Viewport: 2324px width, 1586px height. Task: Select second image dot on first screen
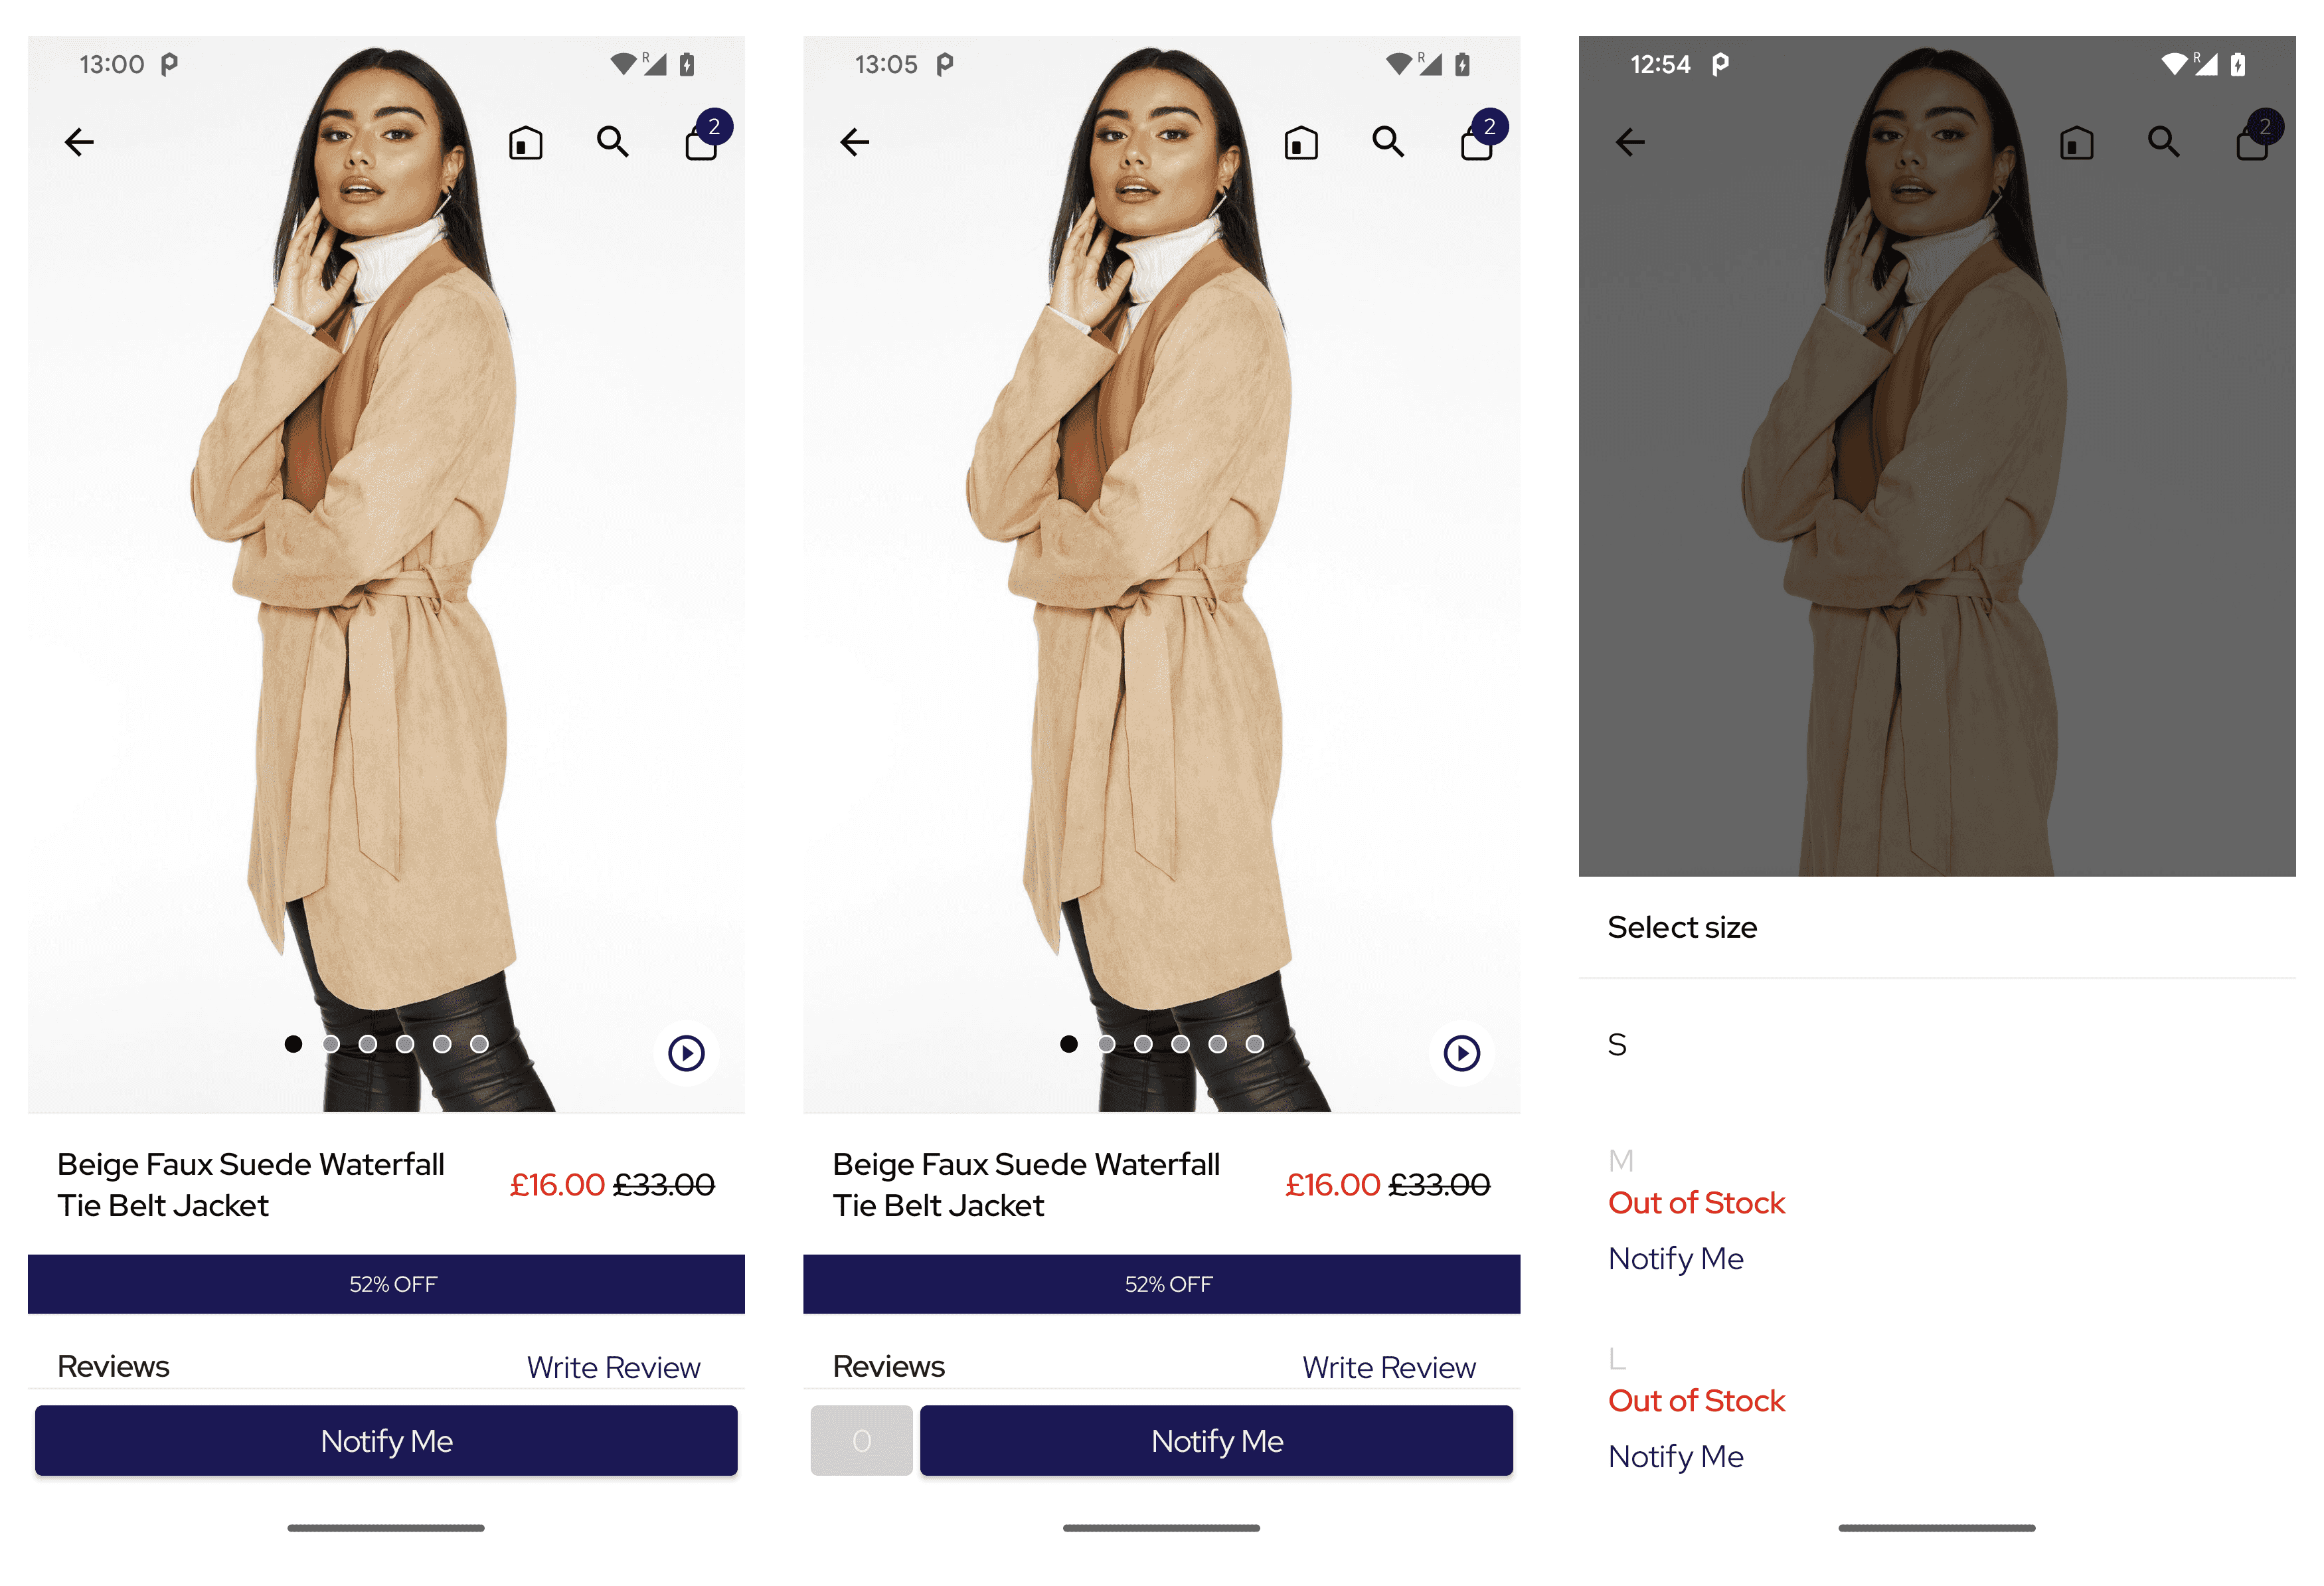(x=331, y=1044)
